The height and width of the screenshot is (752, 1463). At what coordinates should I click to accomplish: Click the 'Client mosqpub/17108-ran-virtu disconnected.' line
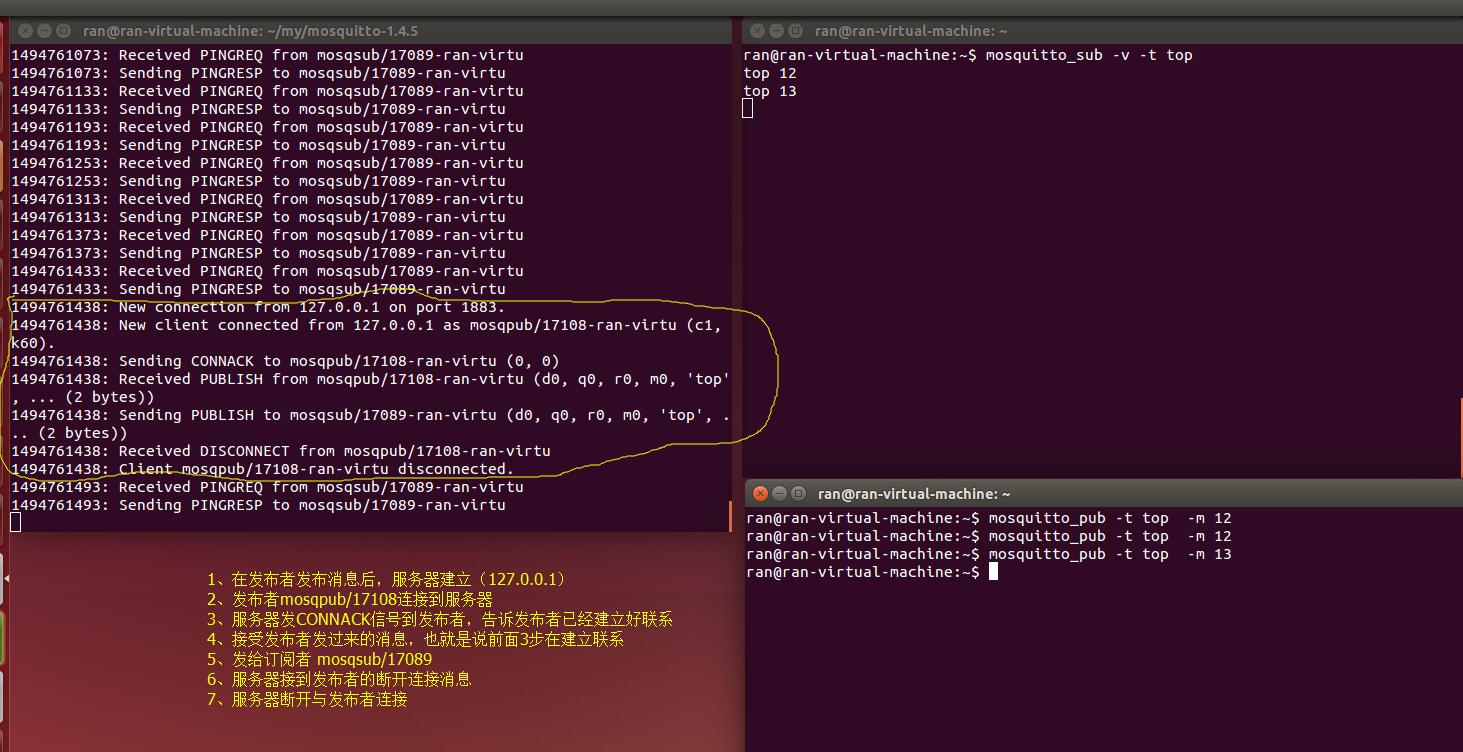pos(262,469)
